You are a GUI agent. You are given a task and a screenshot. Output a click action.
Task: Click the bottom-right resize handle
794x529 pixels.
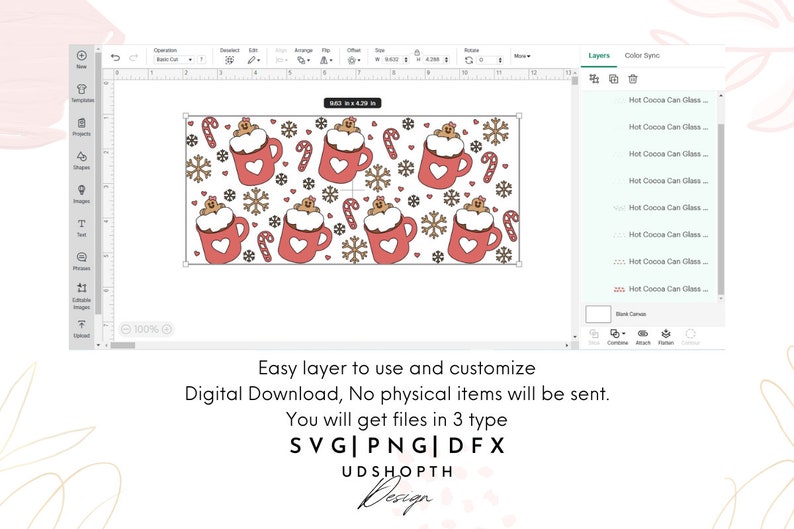pos(519,264)
